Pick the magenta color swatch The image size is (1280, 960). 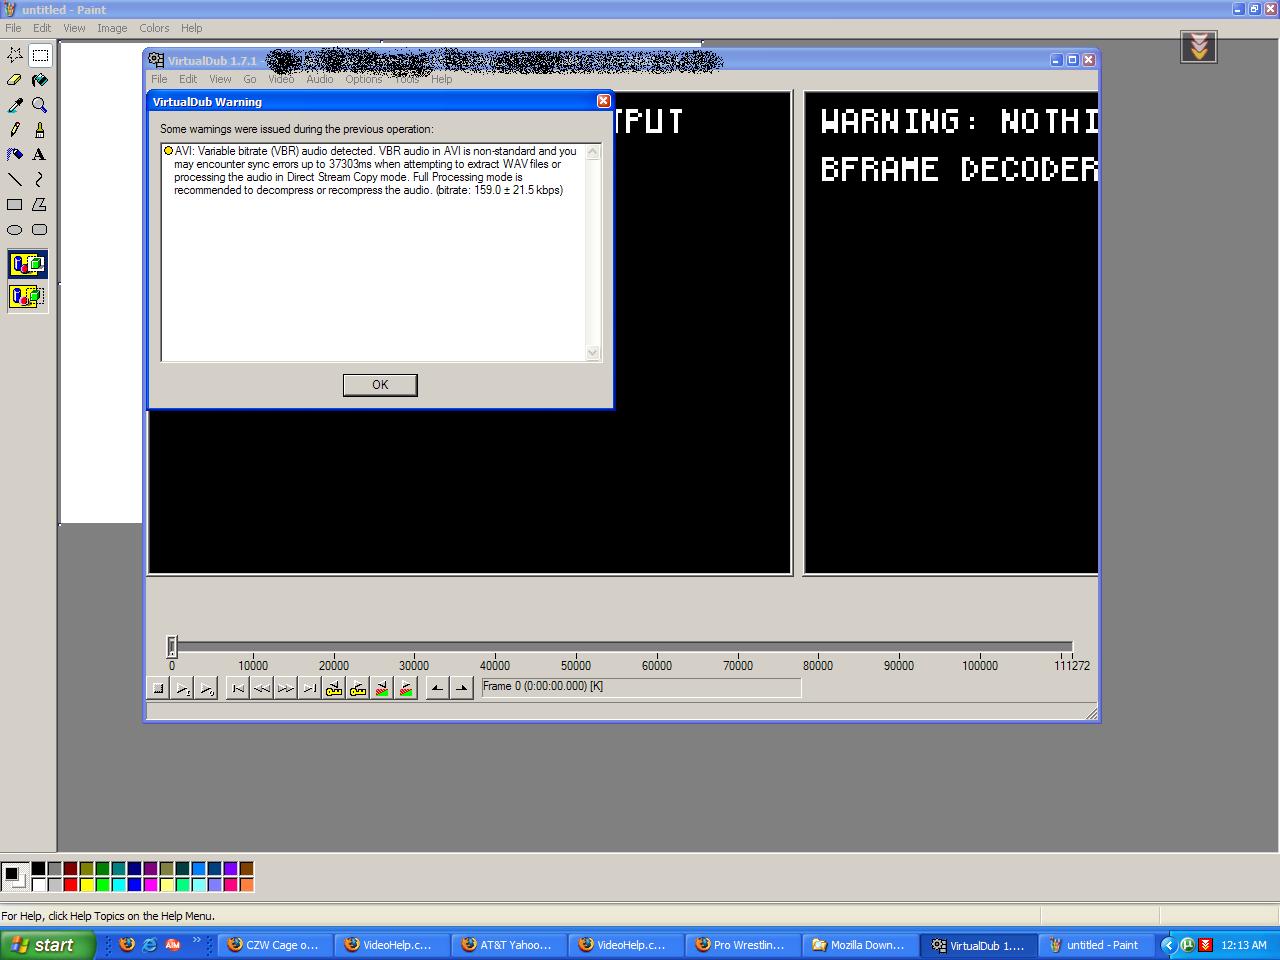click(x=150, y=885)
